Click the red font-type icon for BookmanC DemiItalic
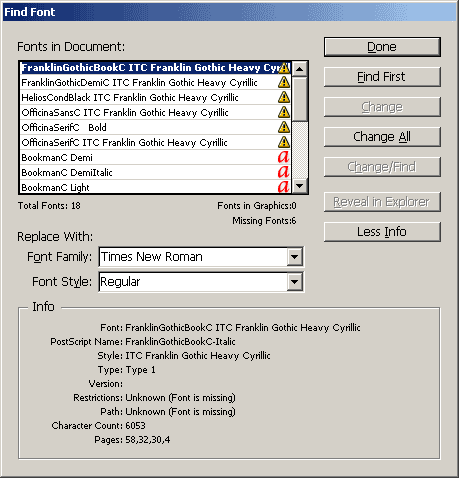459x478 pixels. [x=283, y=172]
